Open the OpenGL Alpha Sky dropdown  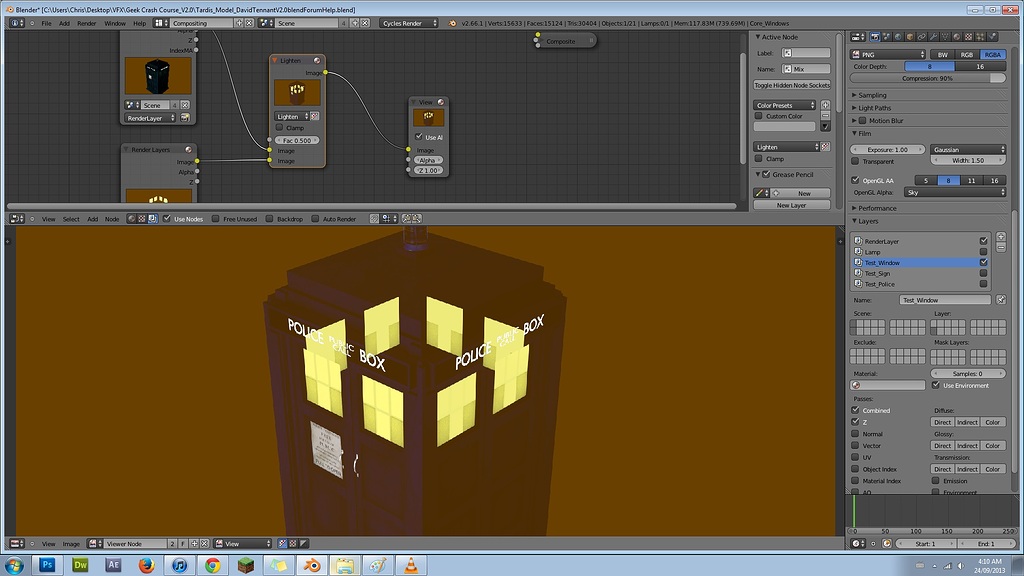click(955, 192)
